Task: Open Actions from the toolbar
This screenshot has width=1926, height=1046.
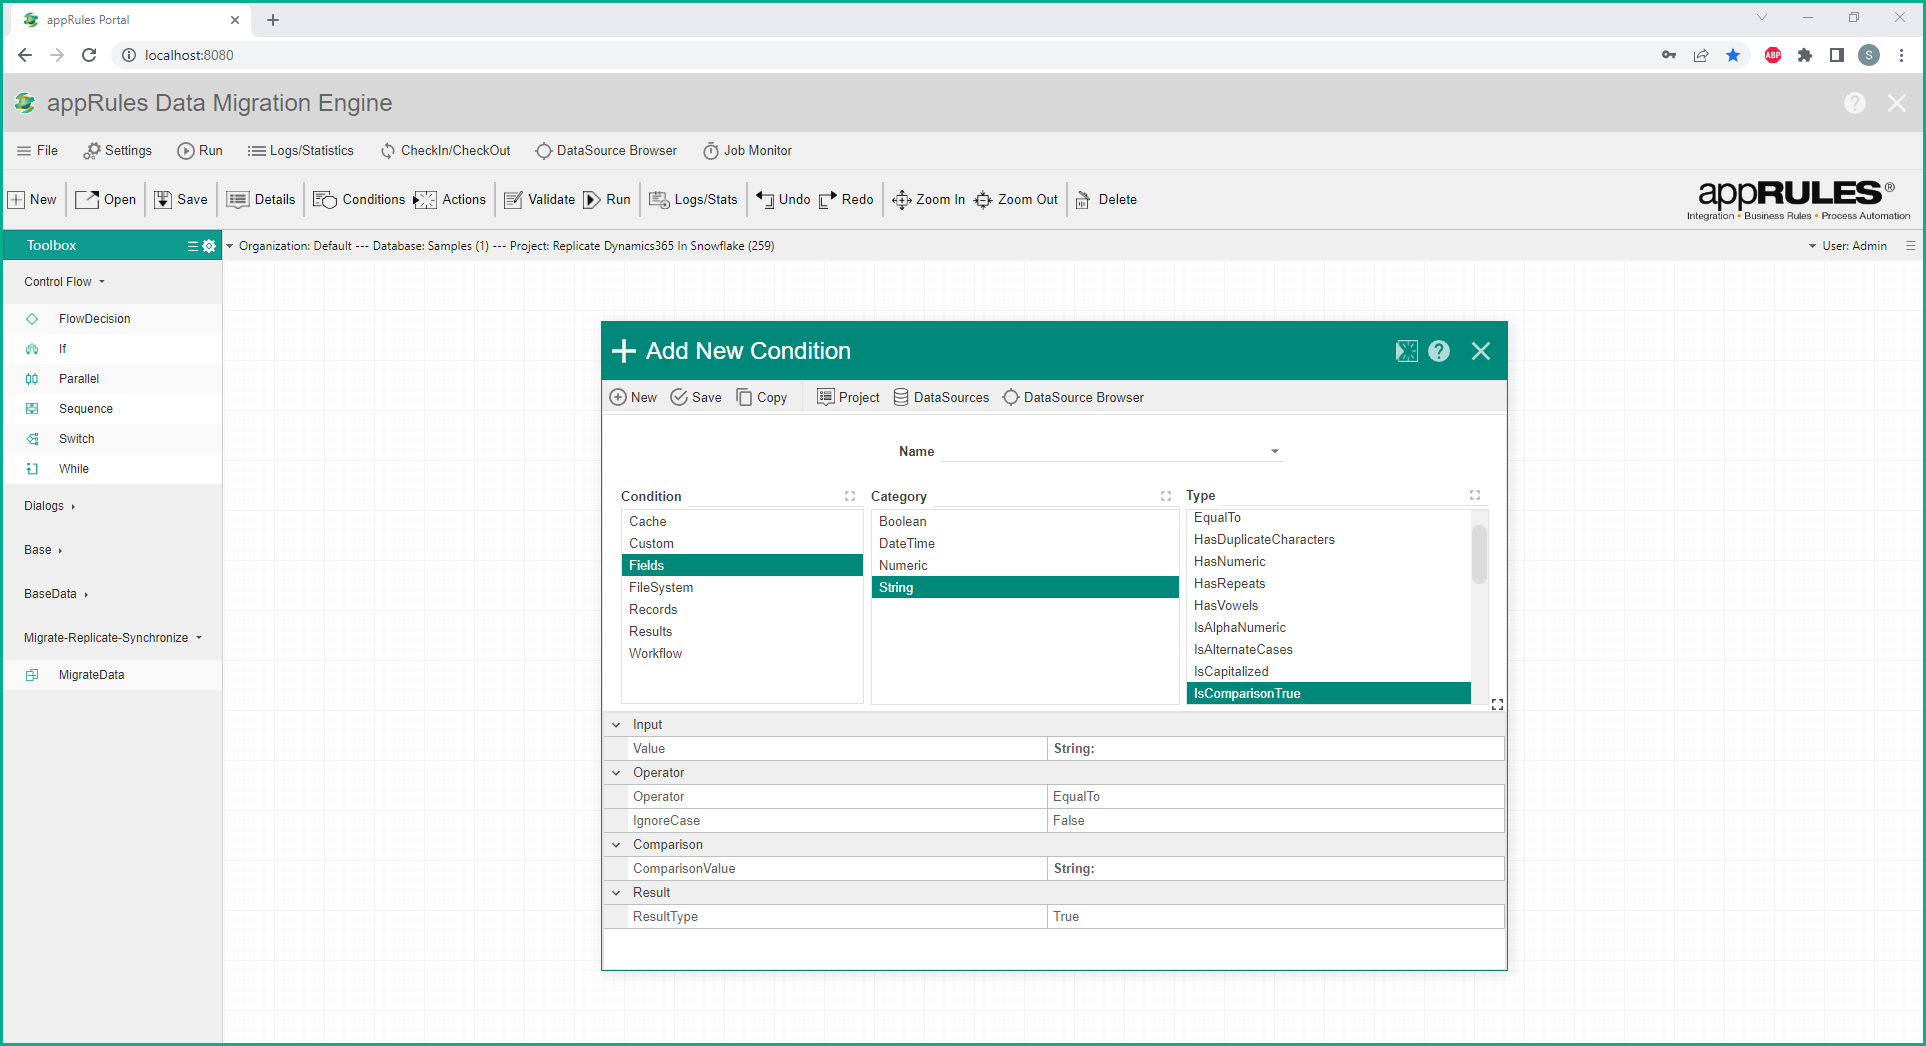Action: 450,200
